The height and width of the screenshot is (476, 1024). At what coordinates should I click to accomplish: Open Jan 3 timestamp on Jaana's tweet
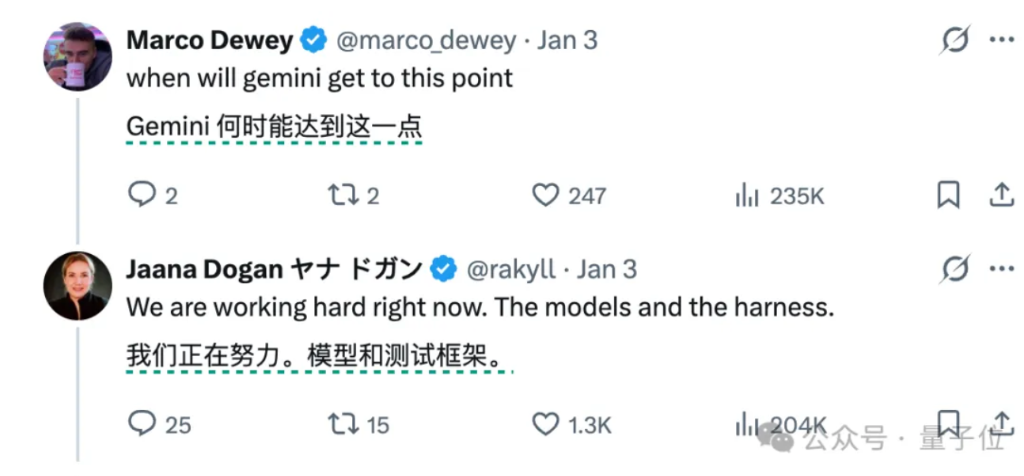(607, 270)
